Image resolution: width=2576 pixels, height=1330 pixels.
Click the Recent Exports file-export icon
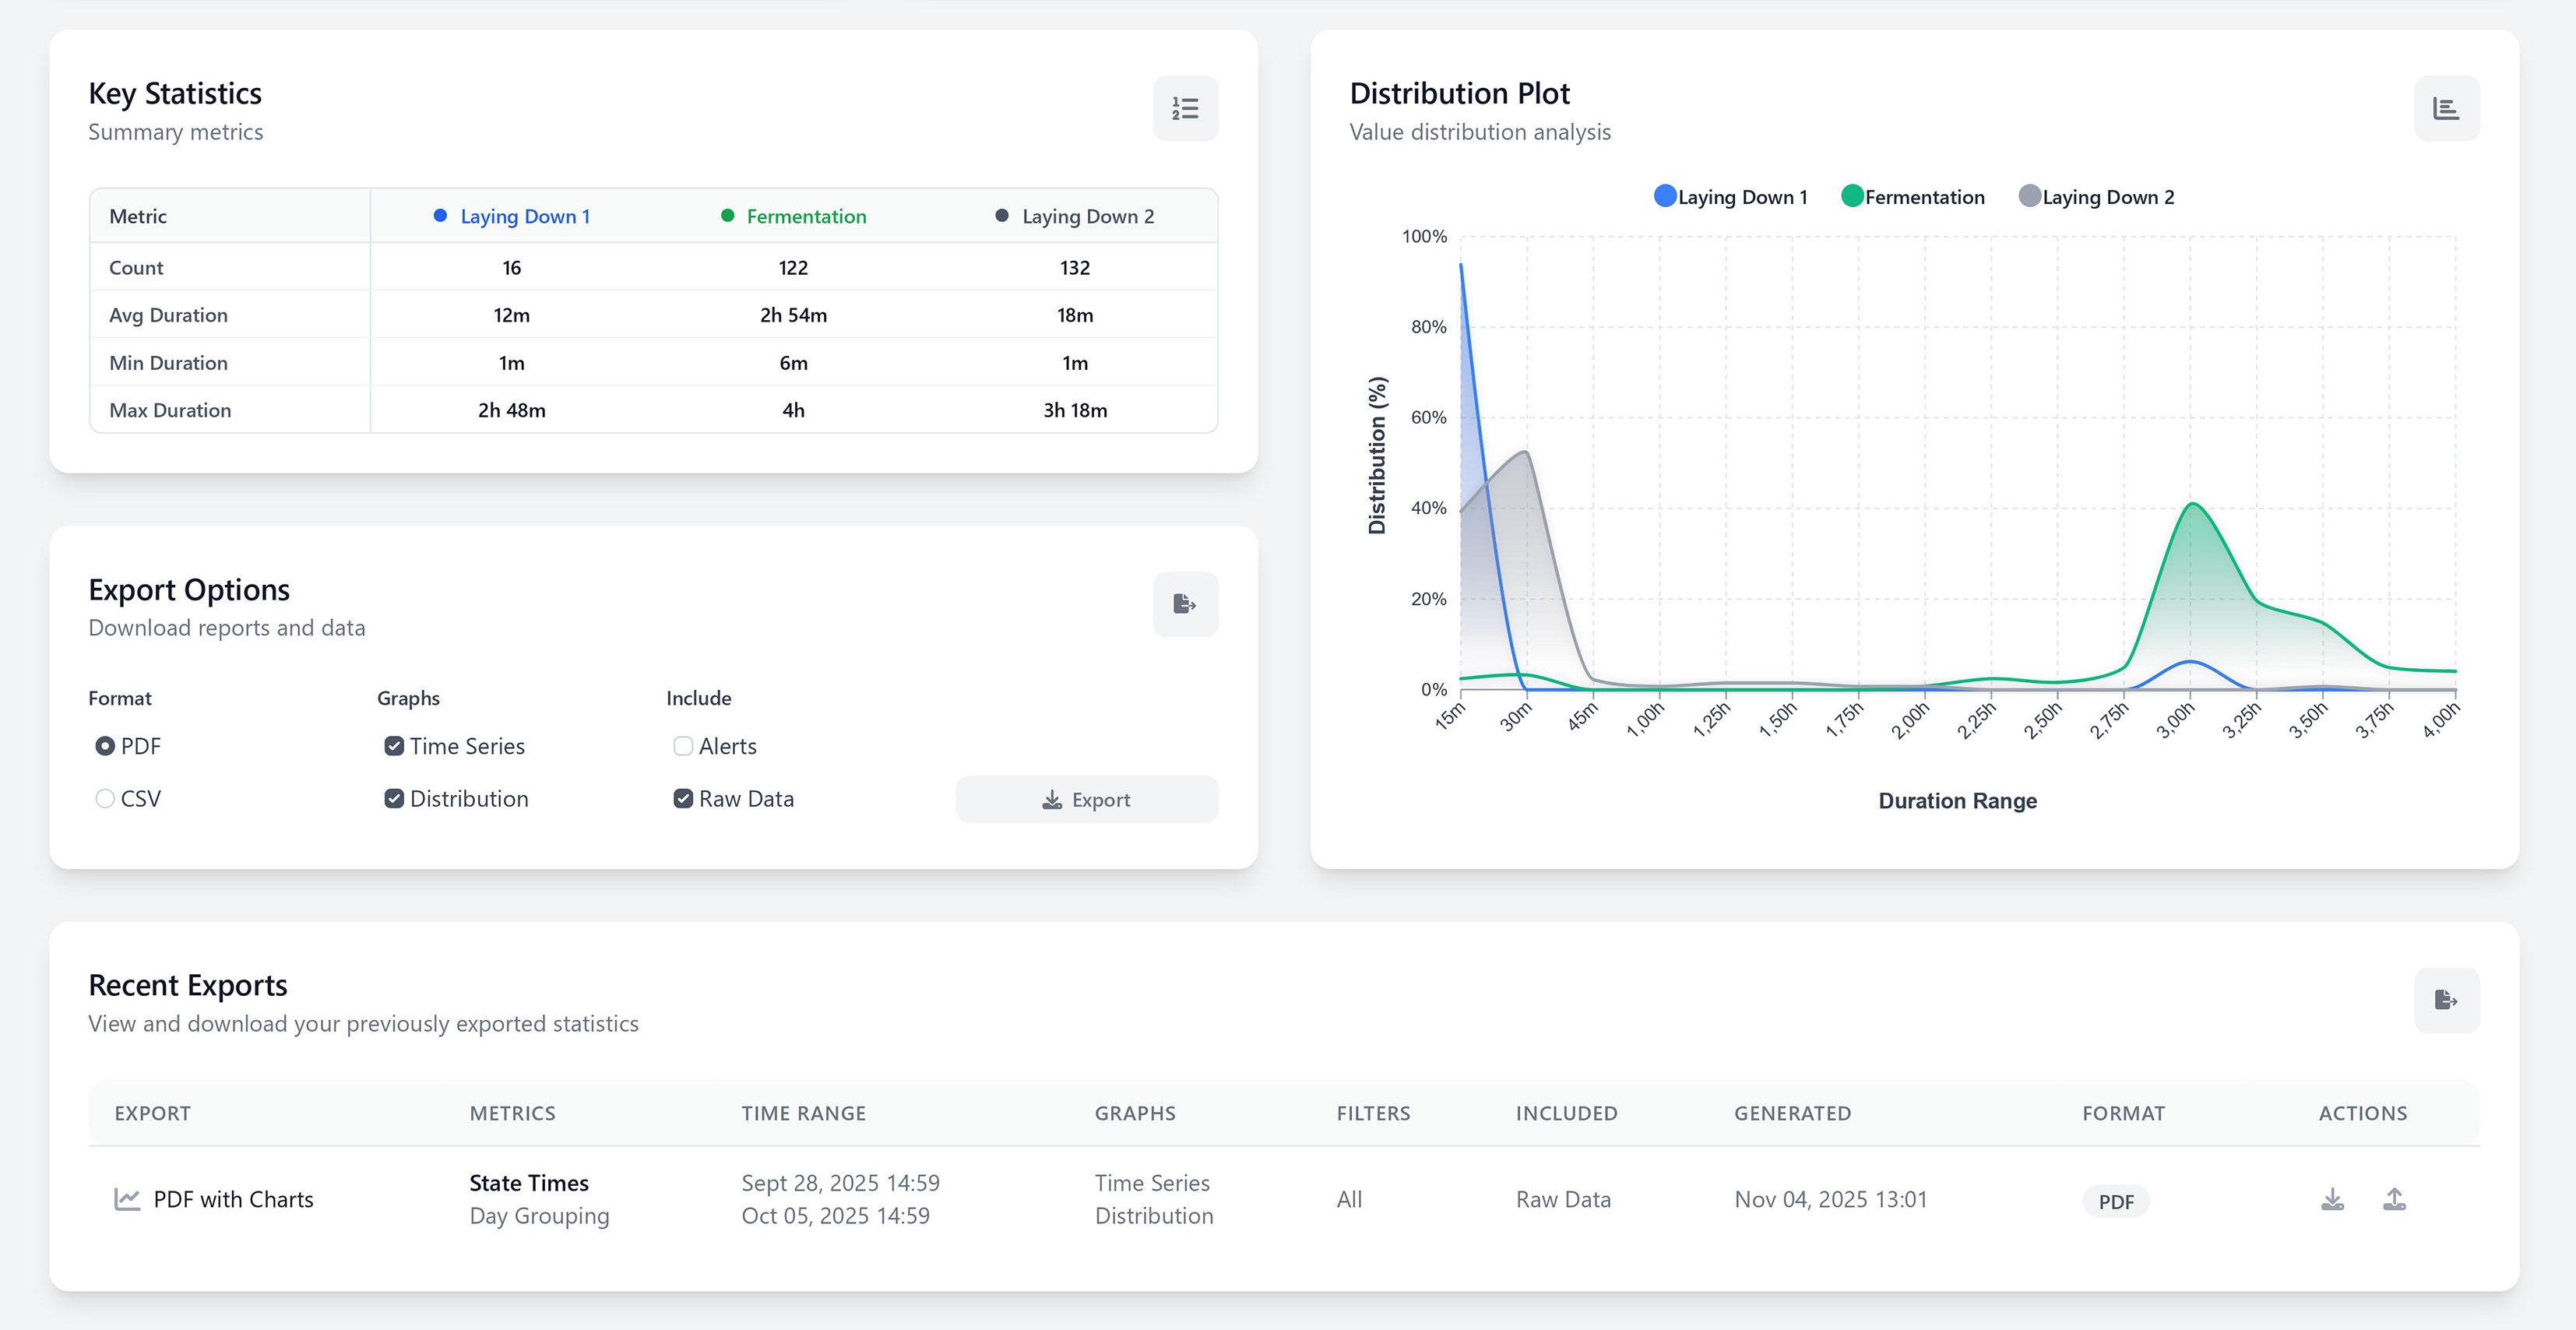[2446, 1000]
